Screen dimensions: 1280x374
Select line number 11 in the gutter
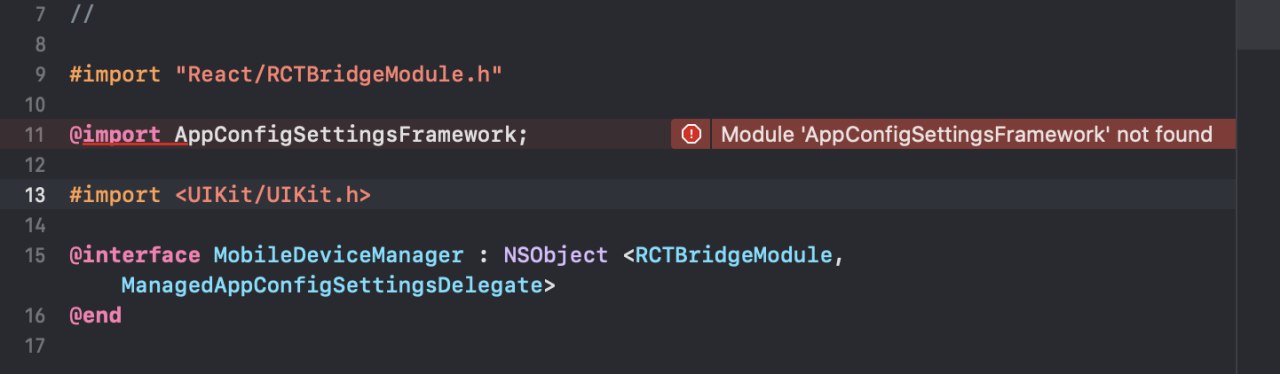(x=34, y=134)
